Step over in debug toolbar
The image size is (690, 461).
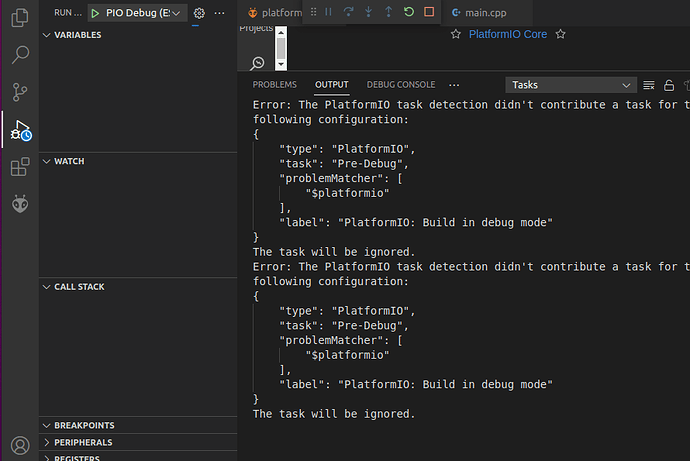(348, 12)
